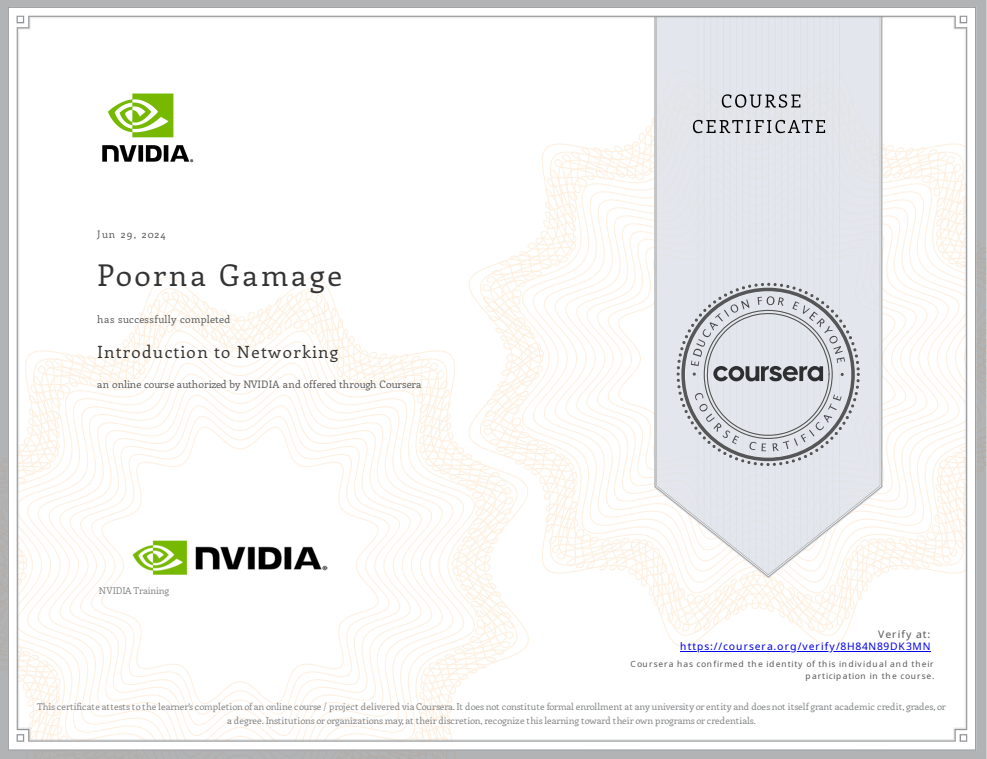Click the certificate disclaimer footer text
This screenshot has height=759, width=987.
[491, 714]
